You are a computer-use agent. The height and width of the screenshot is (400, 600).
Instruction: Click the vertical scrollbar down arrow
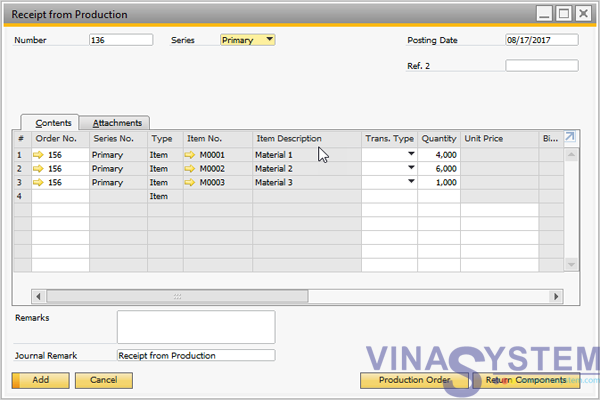(x=571, y=264)
